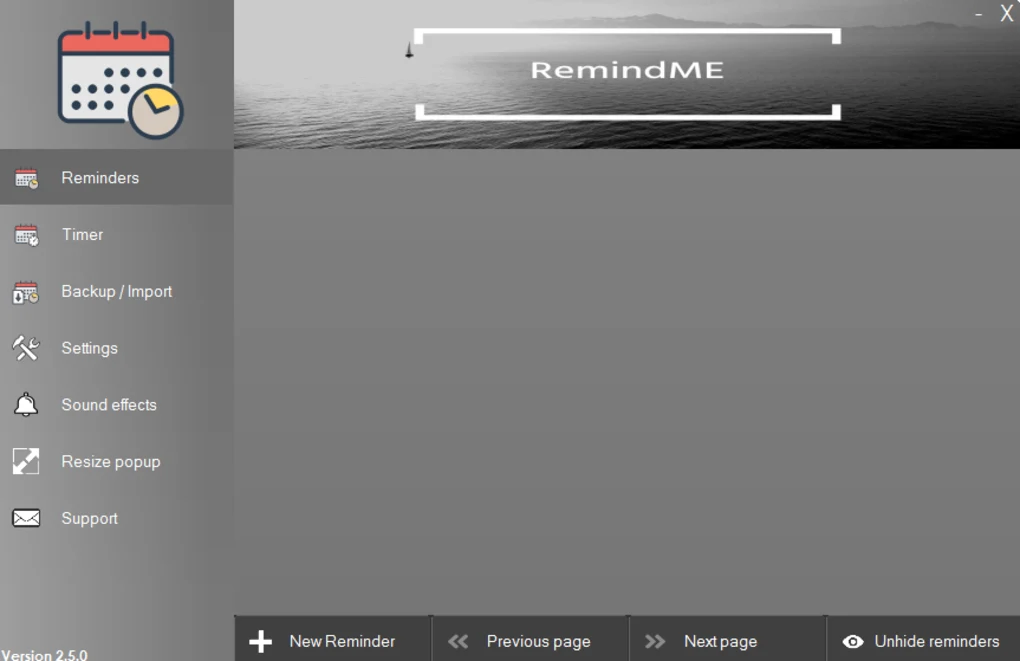Viewport: 1020px width, 661px height.
Task: Click the plus icon to create a reminder
Action: click(x=261, y=640)
